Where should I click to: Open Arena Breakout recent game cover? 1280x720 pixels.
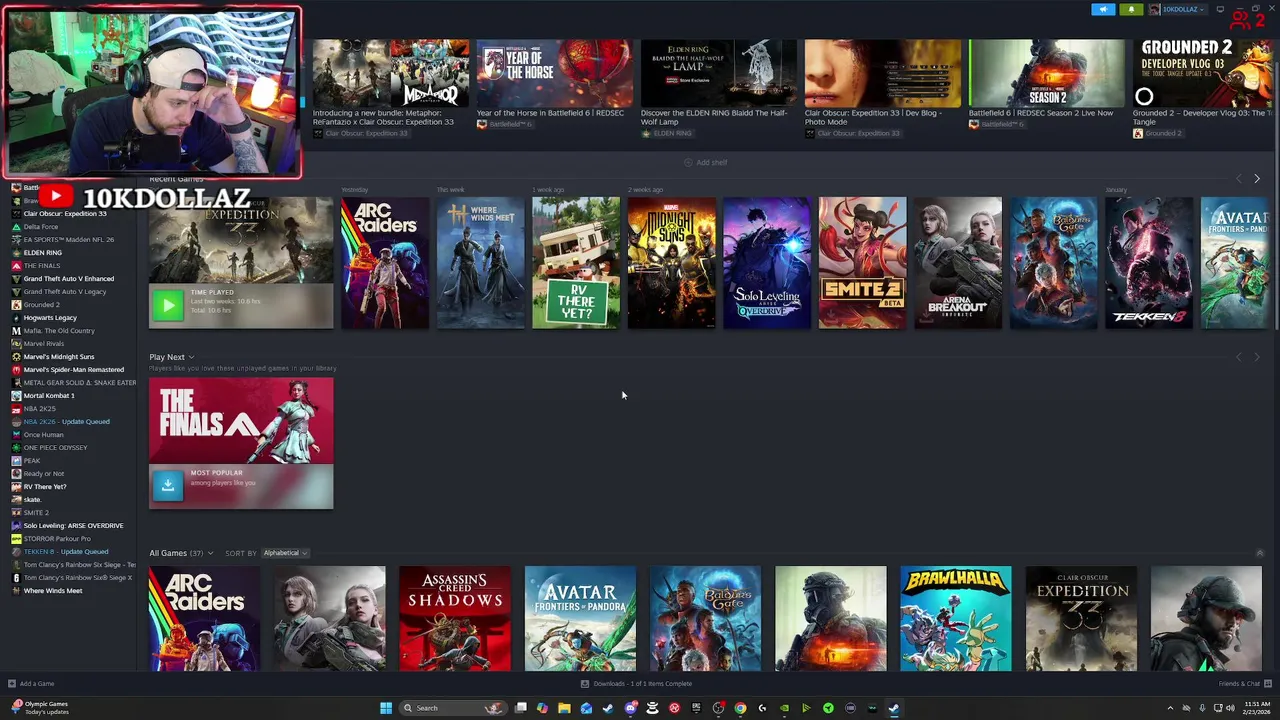point(958,263)
